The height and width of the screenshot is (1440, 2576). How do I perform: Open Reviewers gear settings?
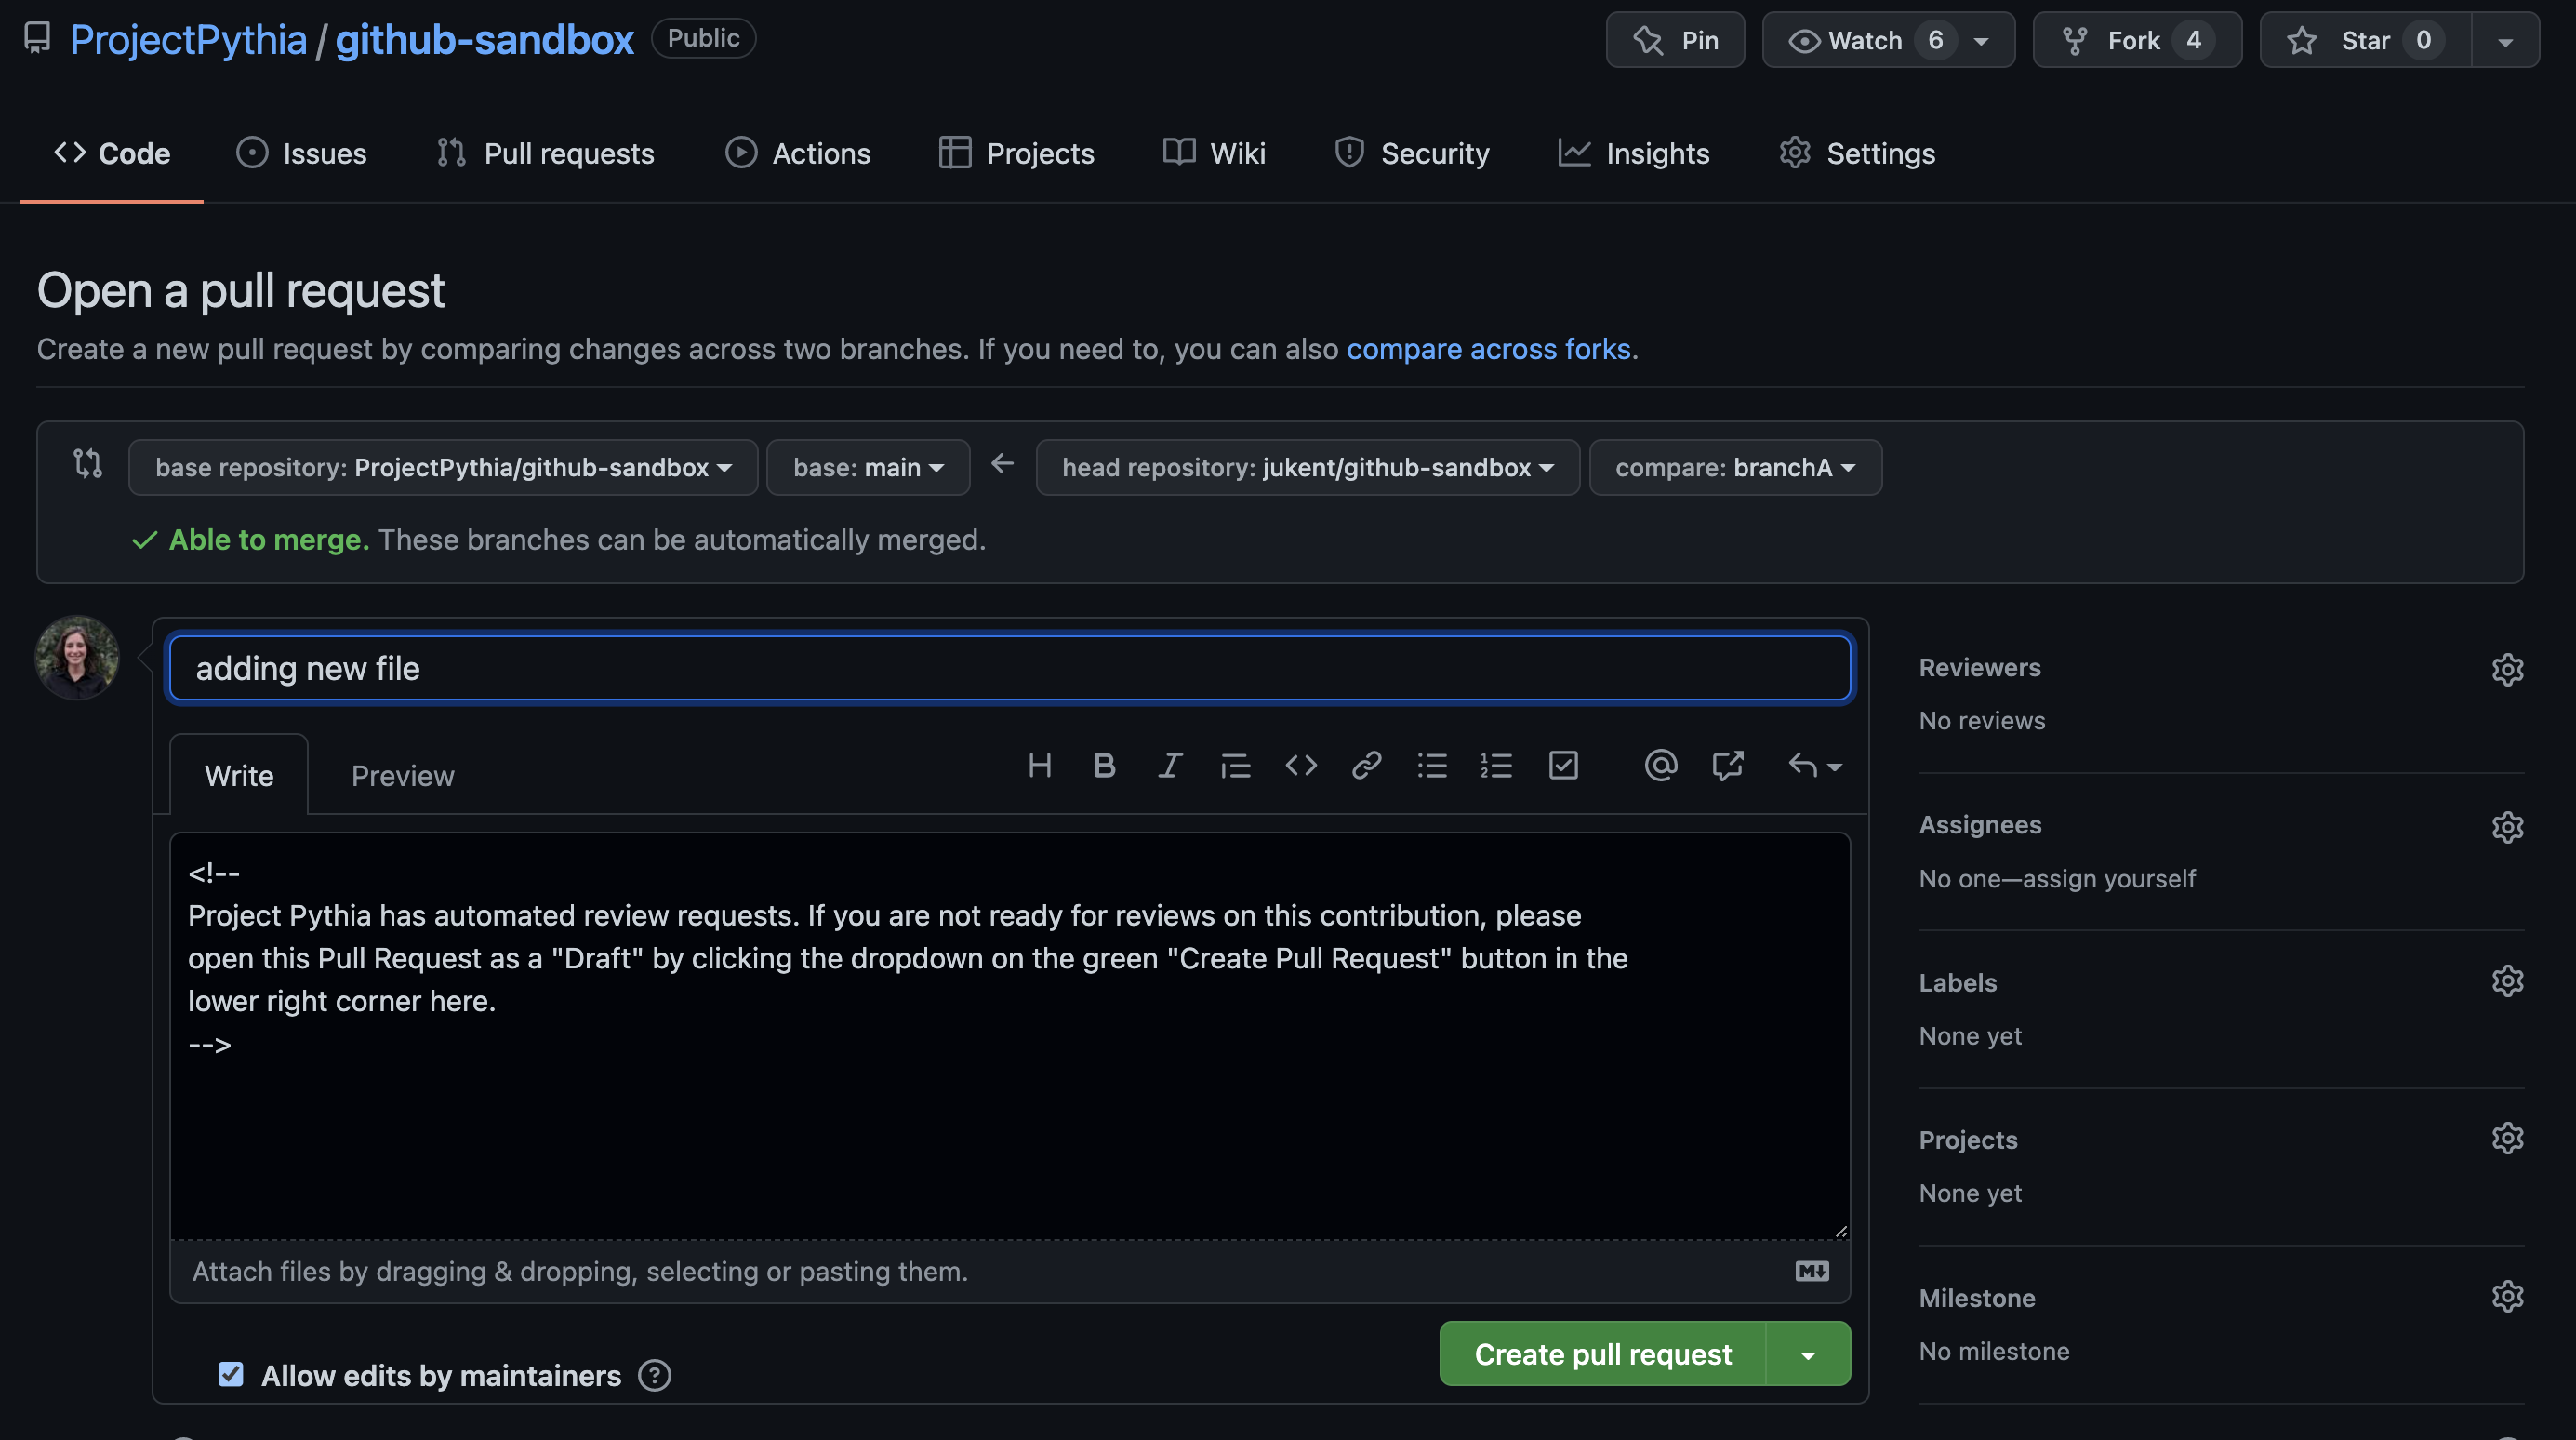click(2507, 669)
